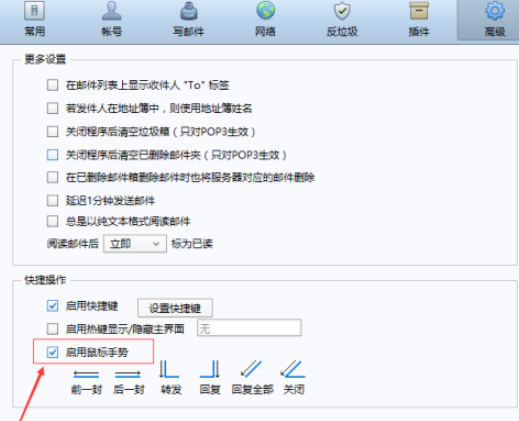This screenshot has height=421, width=519.
Task: Click the 反垃圾 tab label
Action: pyautogui.click(x=342, y=32)
